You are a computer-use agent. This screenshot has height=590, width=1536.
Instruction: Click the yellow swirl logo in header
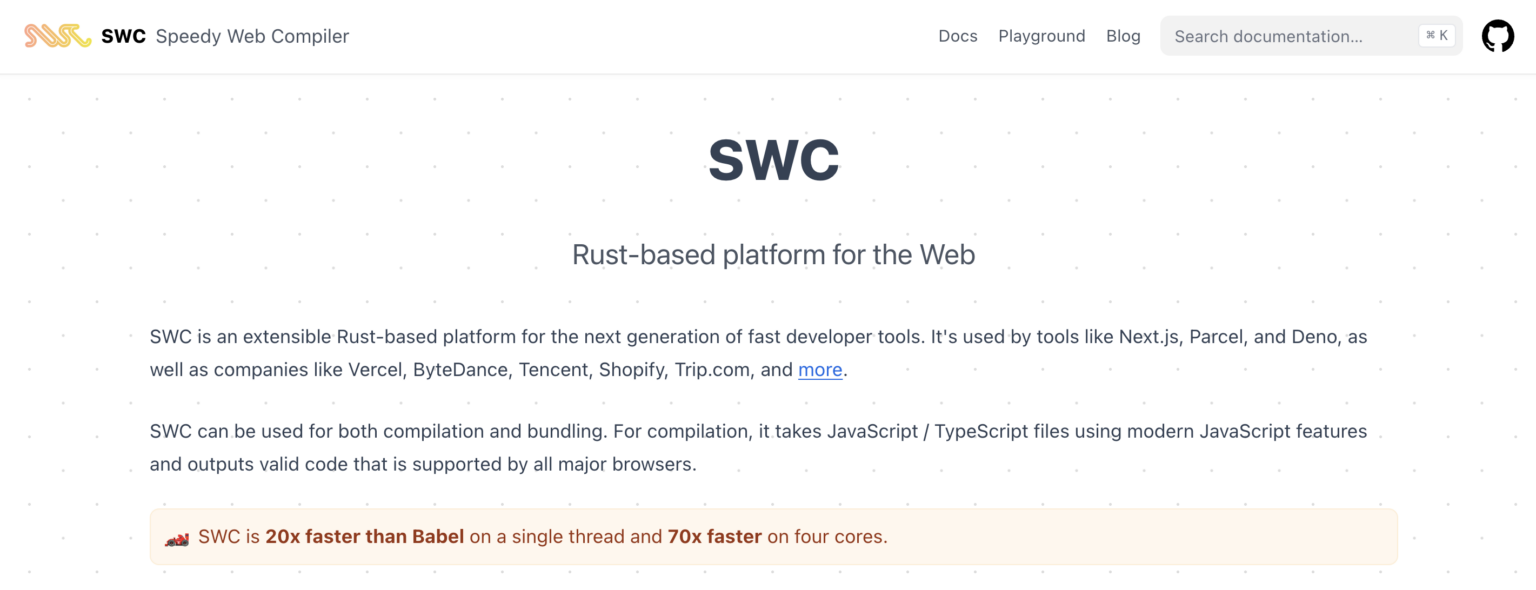(57, 34)
